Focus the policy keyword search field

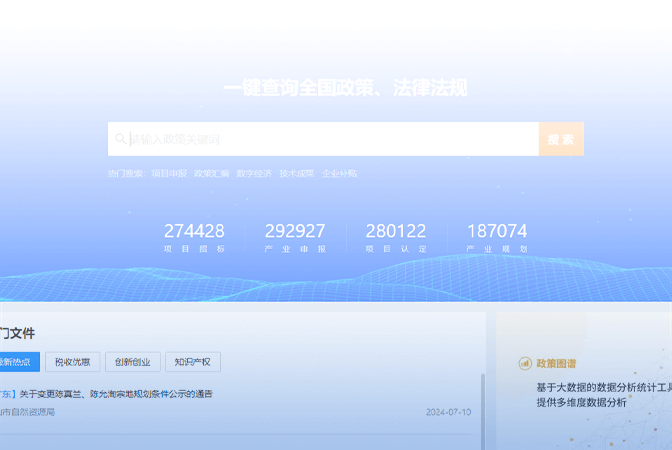click(x=330, y=139)
